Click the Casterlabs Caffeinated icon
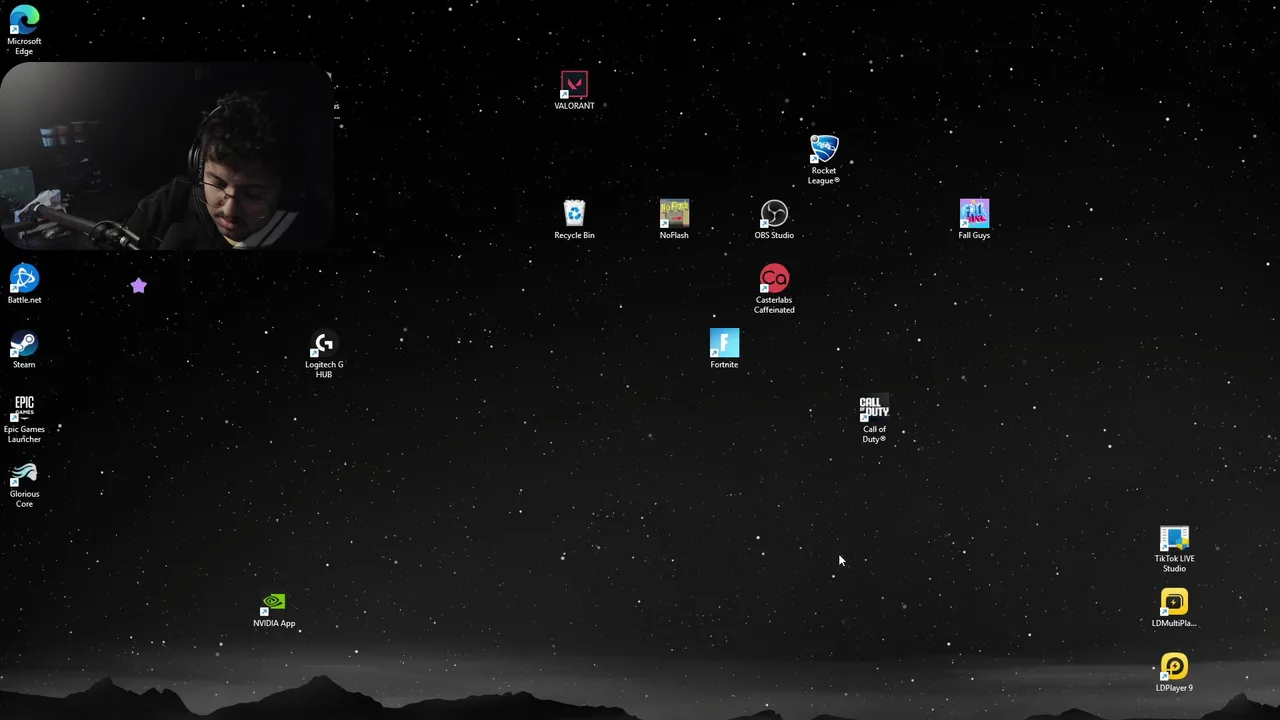 tap(774, 289)
